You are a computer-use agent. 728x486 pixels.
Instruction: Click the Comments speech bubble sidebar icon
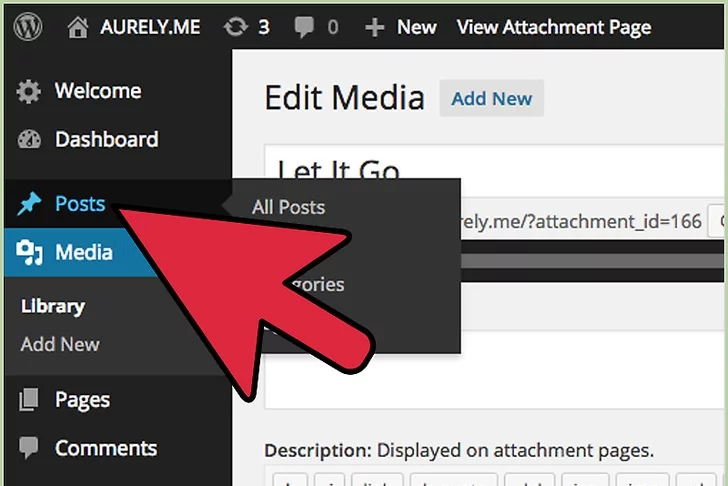pyautogui.click(x=30, y=448)
